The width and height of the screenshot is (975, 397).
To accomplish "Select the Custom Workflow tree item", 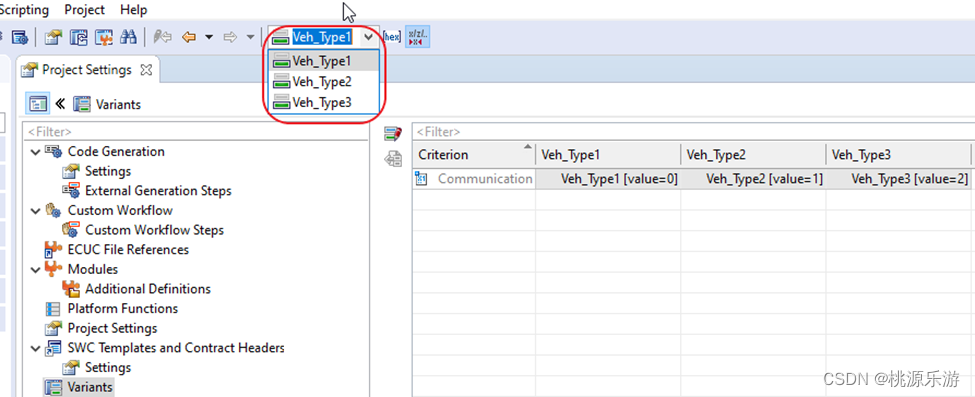I will [121, 210].
